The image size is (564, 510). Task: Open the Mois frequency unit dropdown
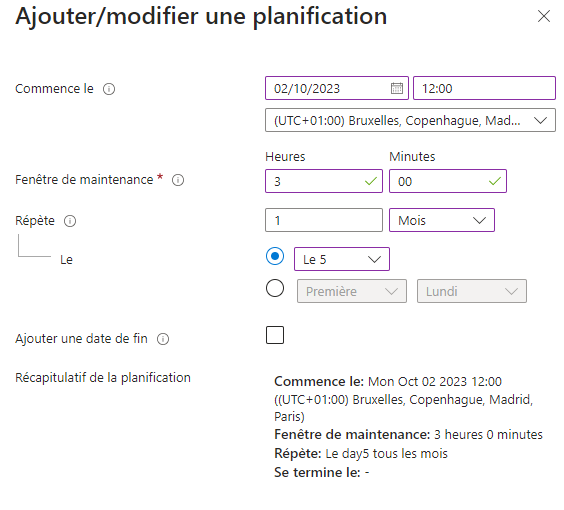[x=442, y=220]
